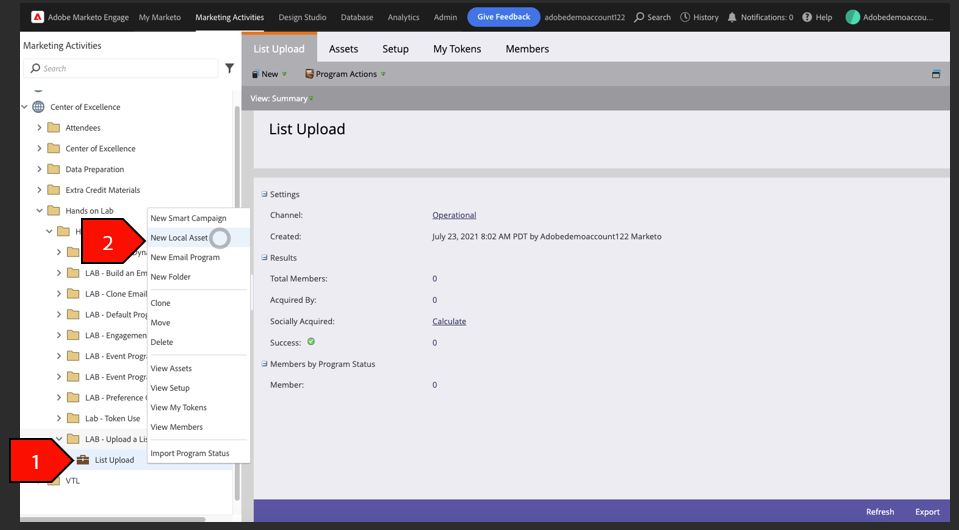Click the Attendees folder icon
Viewport: 959px width, 530px height.
(x=54, y=127)
